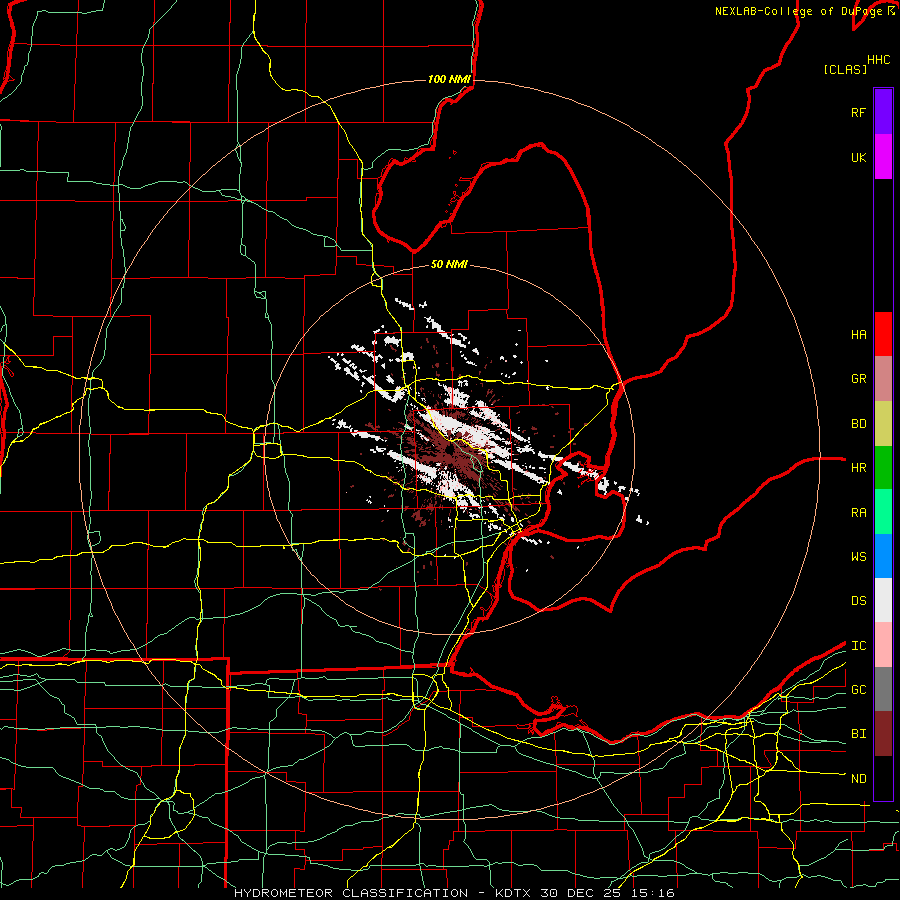Click the light pink IC legend swatch
This screenshot has width=900, height=900.
883,645
